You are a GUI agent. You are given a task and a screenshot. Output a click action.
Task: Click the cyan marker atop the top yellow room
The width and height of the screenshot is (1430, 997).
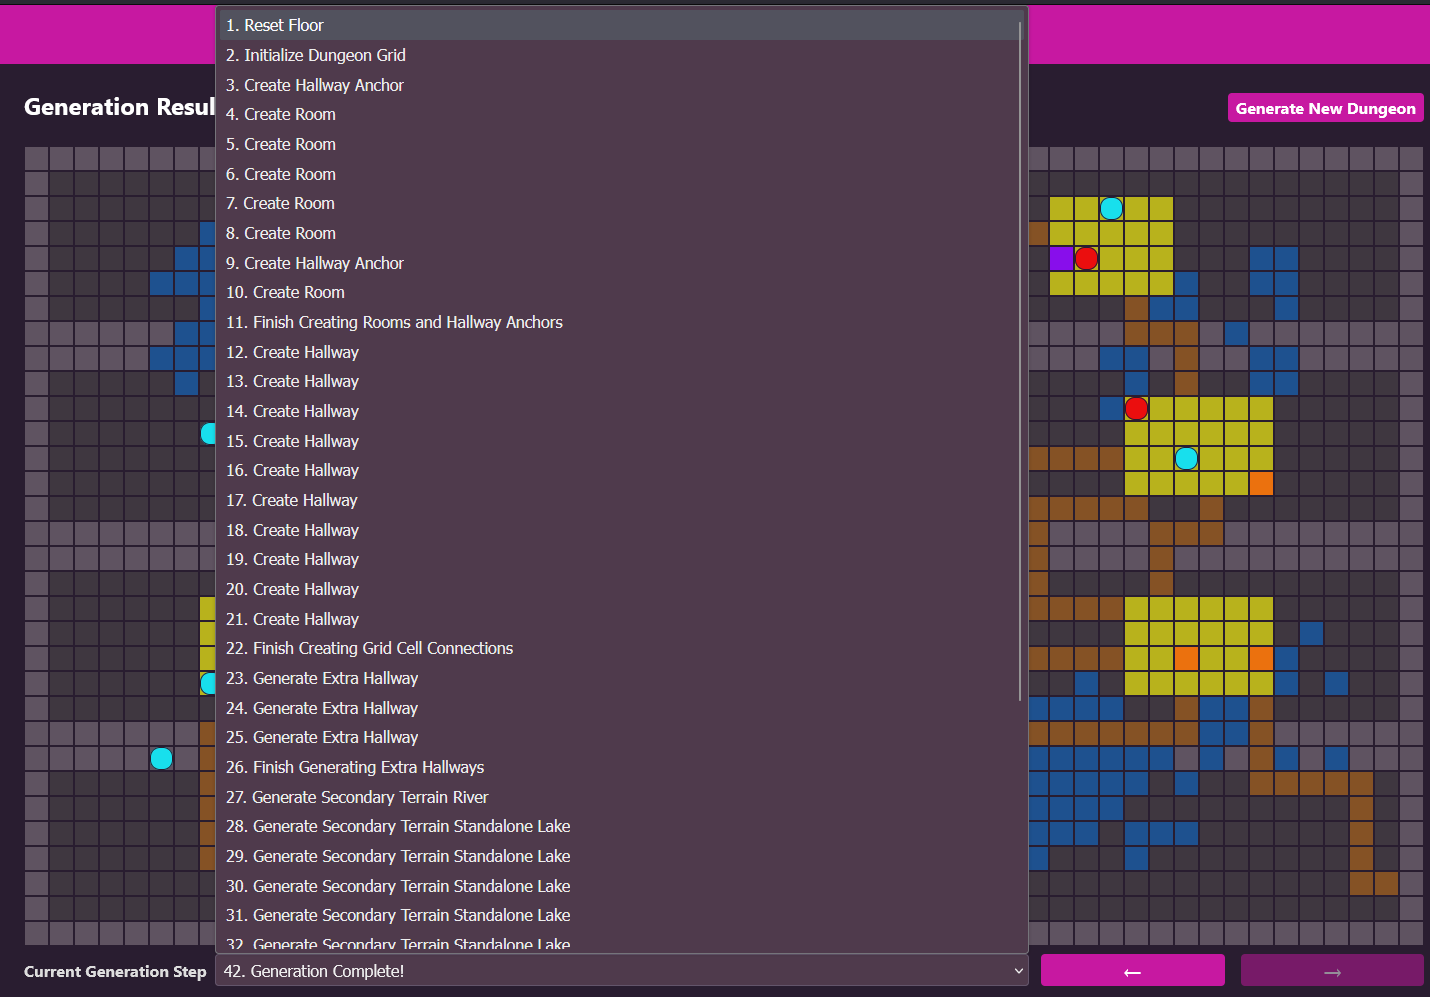pos(1111,208)
